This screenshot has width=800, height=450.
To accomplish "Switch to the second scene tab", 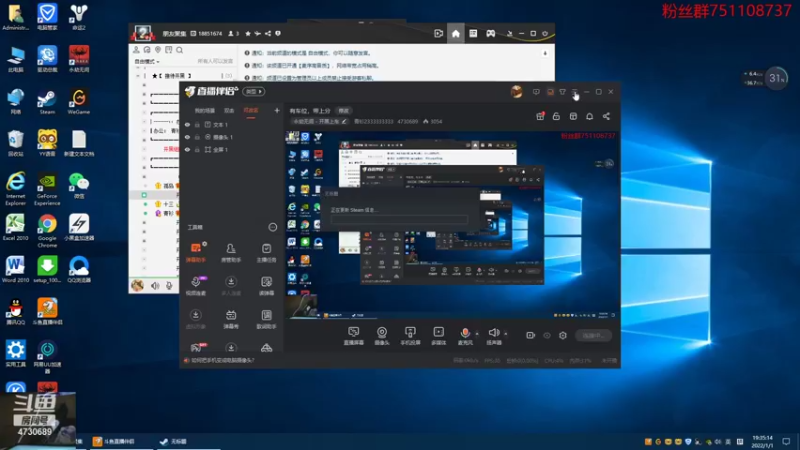I will pos(229,111).
